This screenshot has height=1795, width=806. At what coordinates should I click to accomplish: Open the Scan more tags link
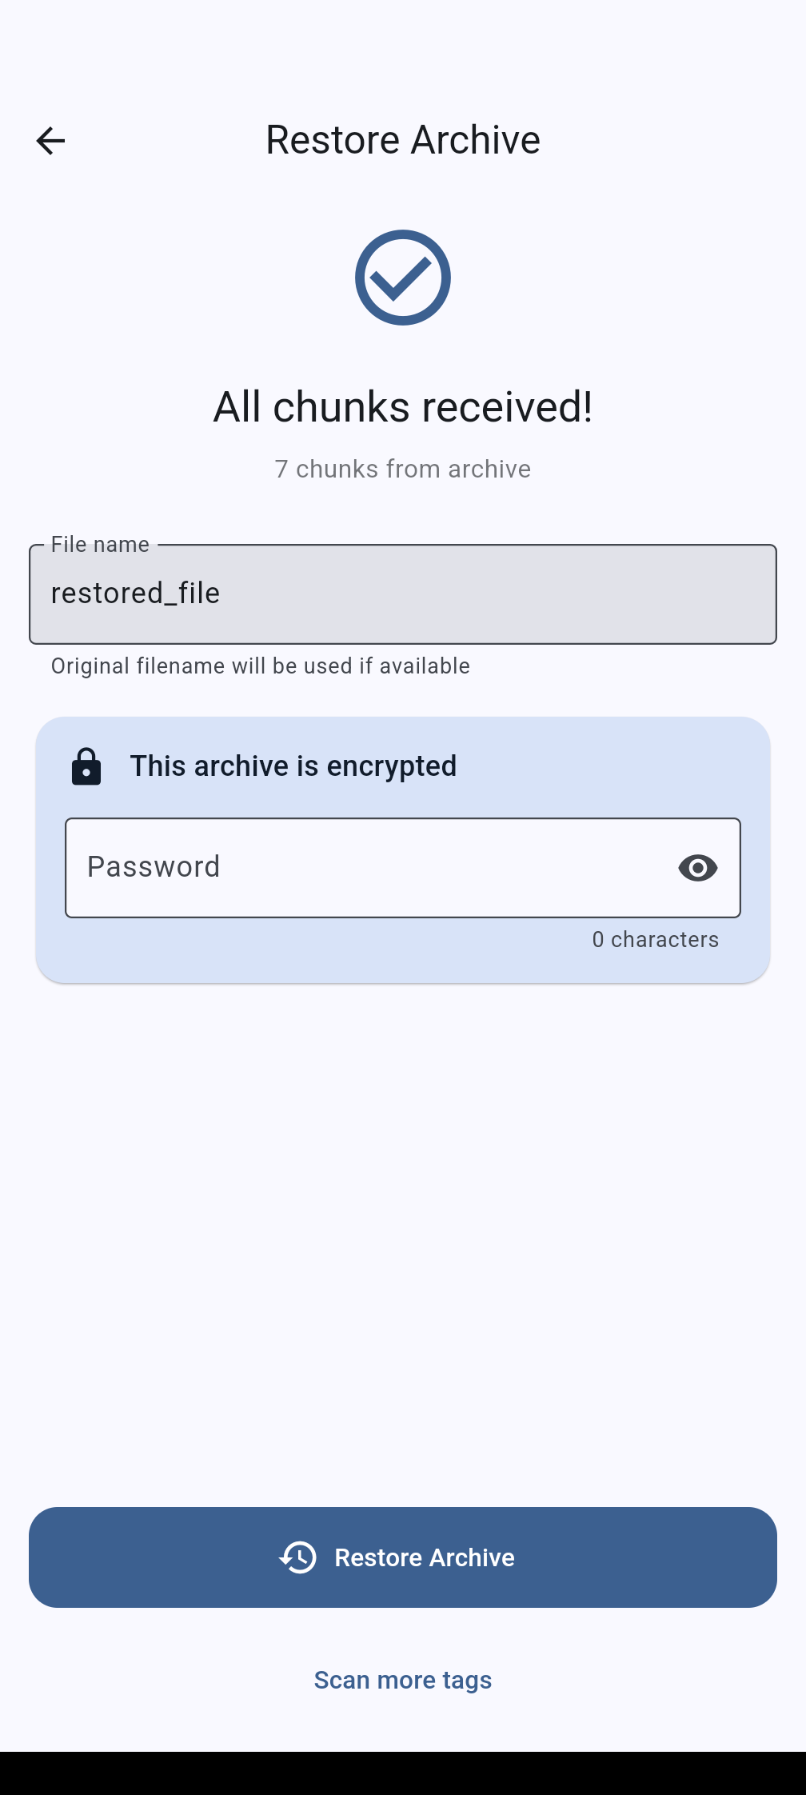tap(403, 1680)
